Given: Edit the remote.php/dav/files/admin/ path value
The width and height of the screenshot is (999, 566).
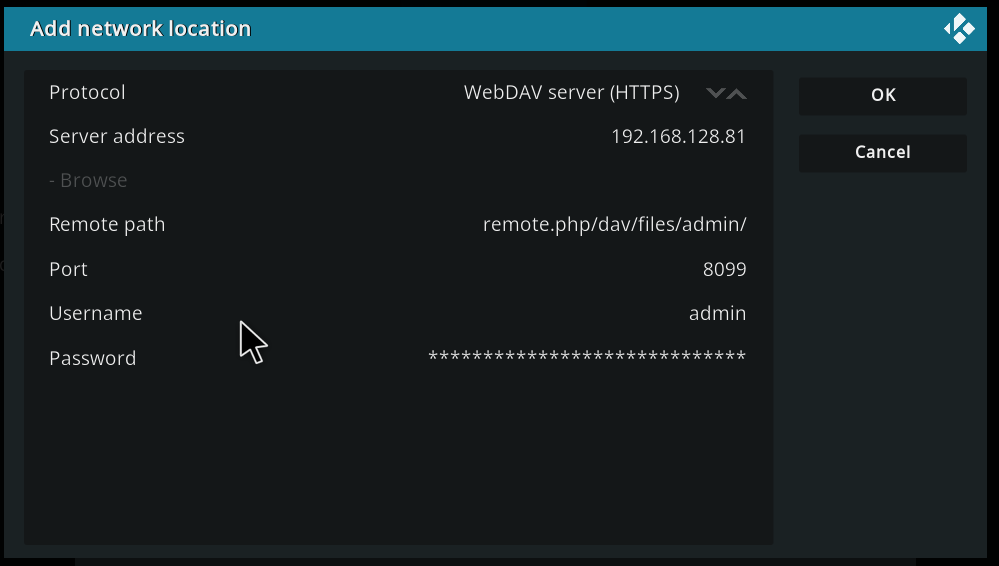Looking at the screenshot, I should pos(614,224).
